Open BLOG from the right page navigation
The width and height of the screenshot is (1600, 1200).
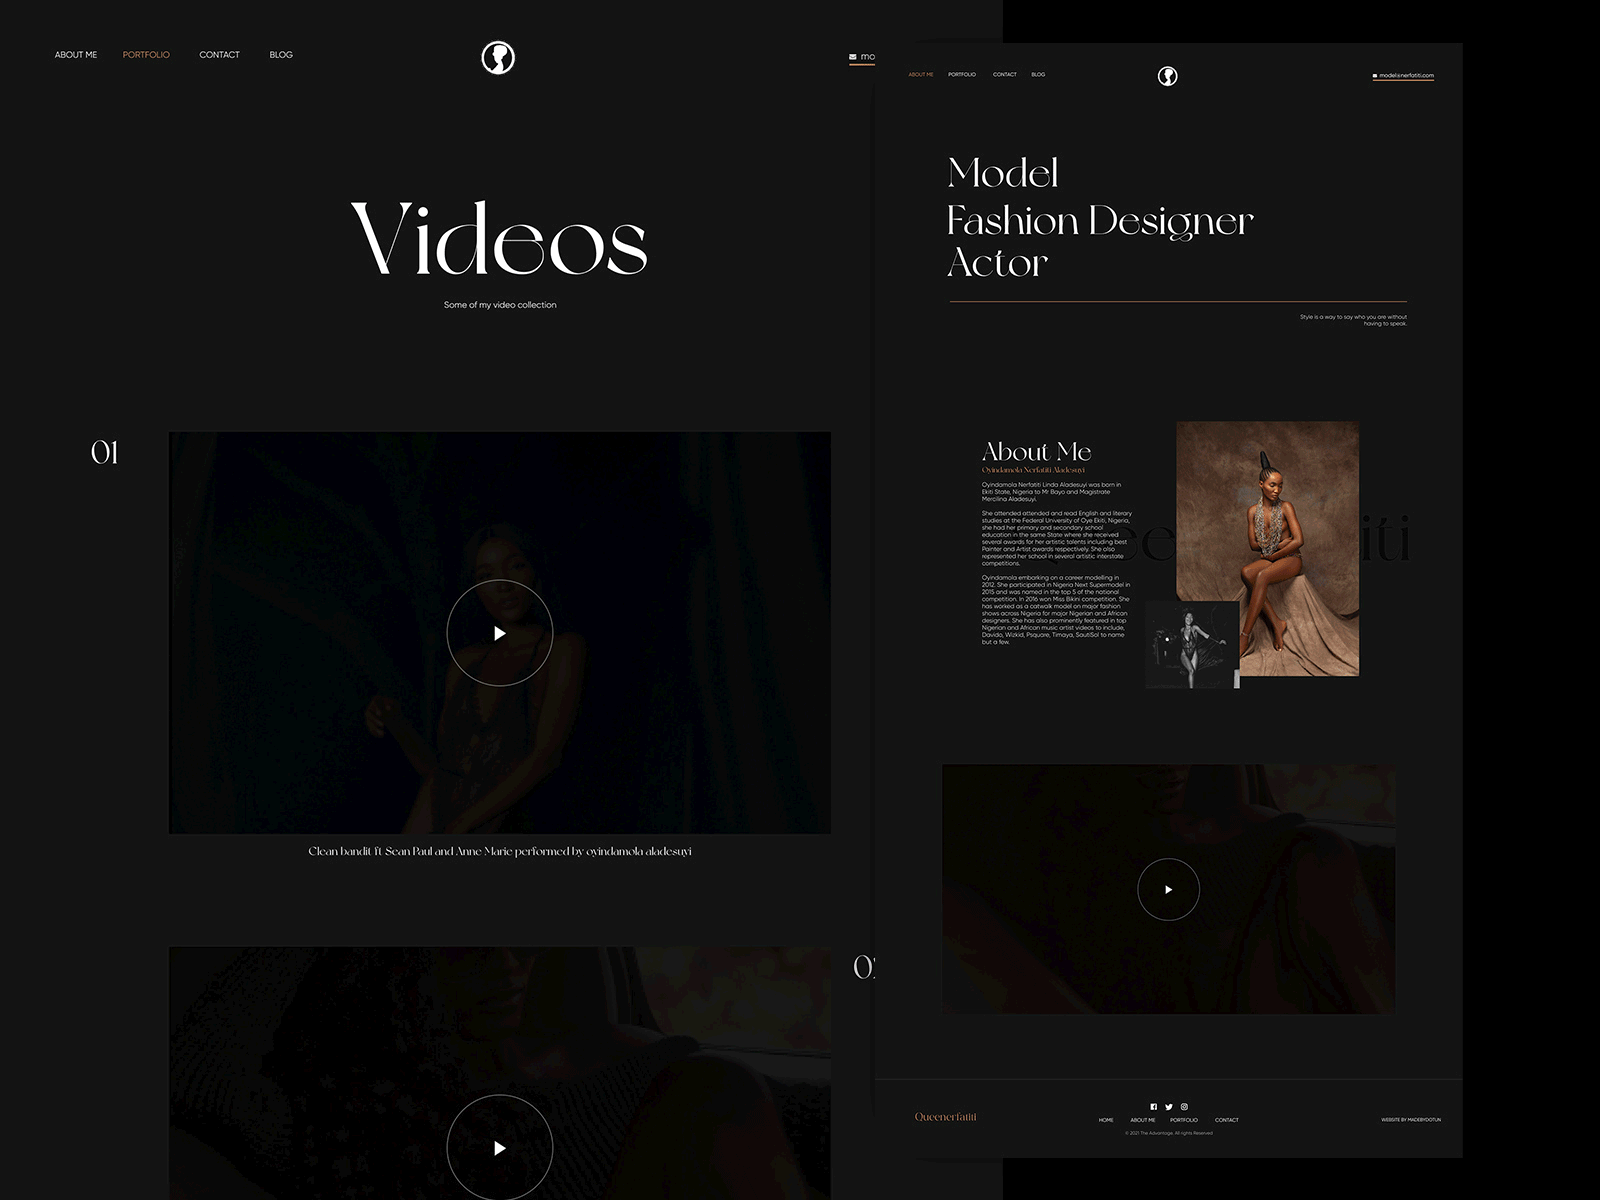pos(1038,74)
